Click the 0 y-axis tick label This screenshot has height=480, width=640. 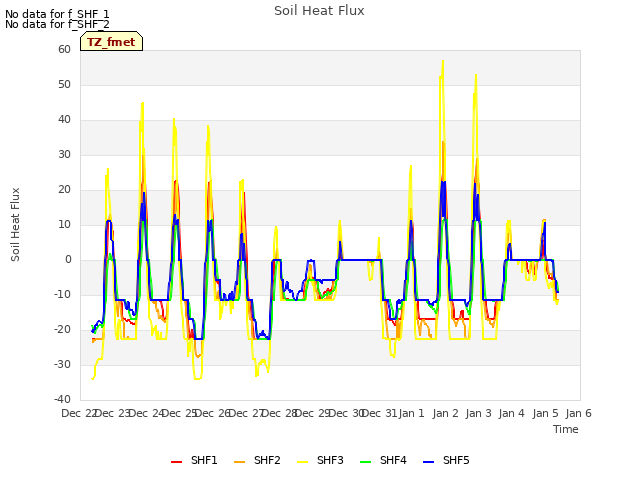[x=68, y=260]
